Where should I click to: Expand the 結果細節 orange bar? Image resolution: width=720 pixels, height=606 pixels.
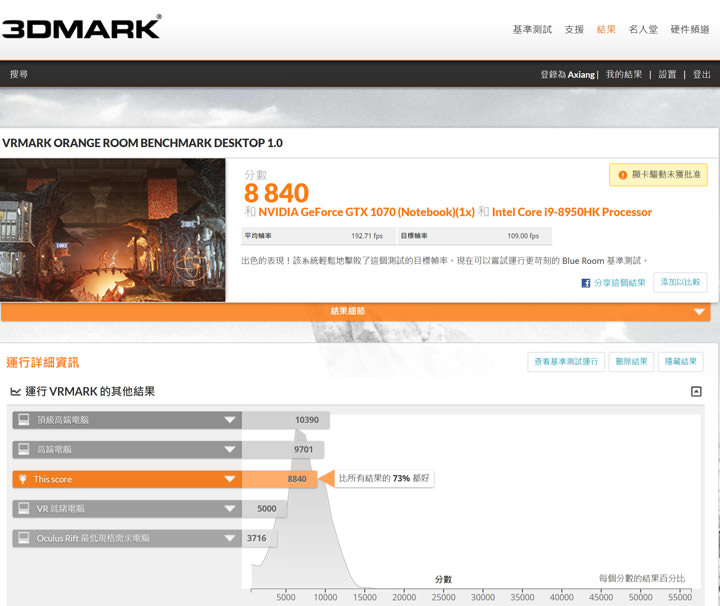pos(699,312)
